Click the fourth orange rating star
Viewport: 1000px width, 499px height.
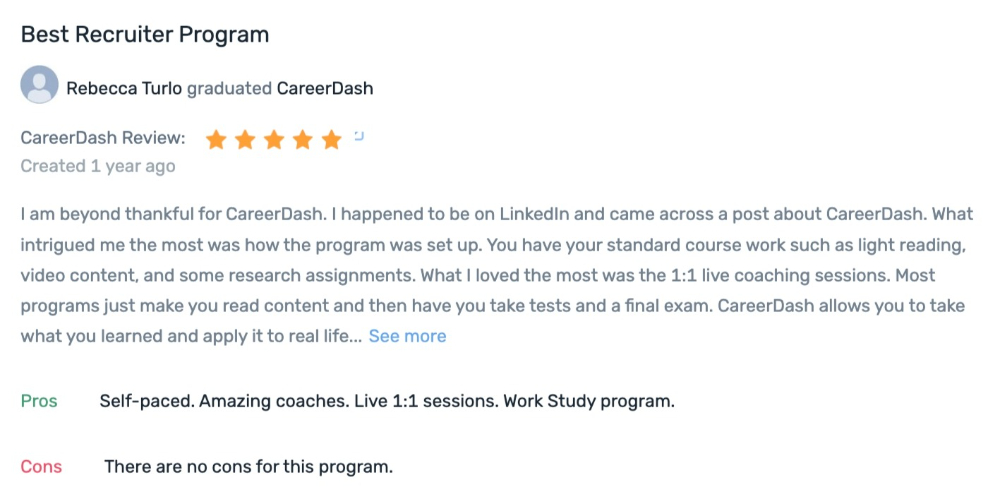pyautogui.click(x=302, y=139)
